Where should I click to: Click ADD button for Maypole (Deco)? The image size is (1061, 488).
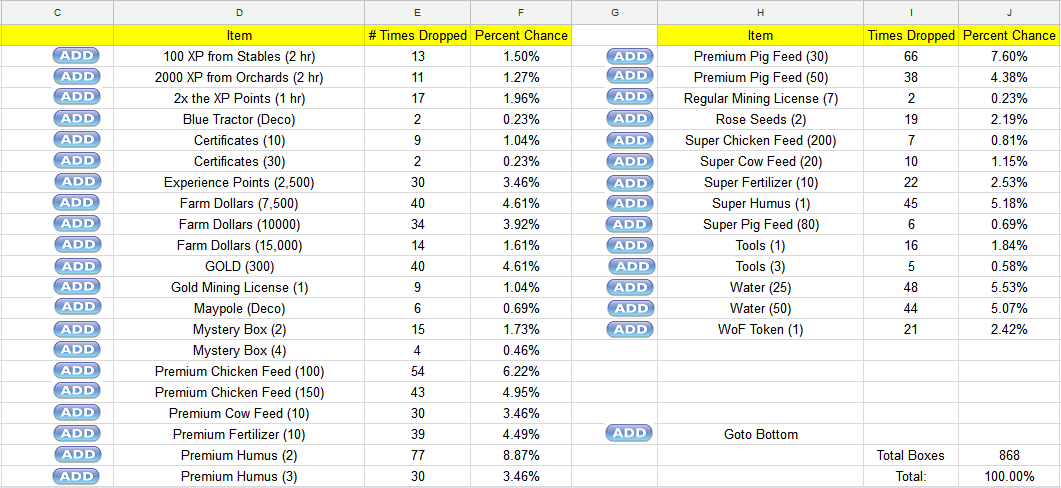[78, 307]
